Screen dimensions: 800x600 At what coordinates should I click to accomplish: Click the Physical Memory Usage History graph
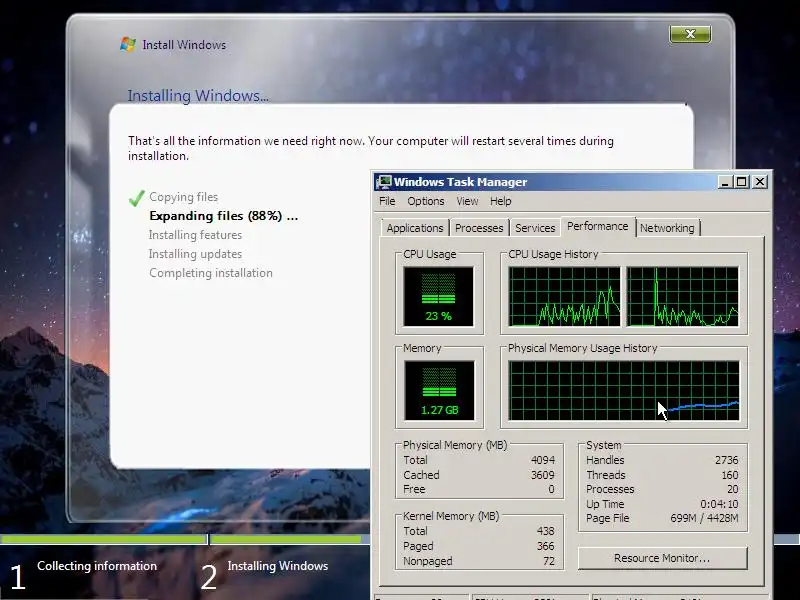coord(623,390)
